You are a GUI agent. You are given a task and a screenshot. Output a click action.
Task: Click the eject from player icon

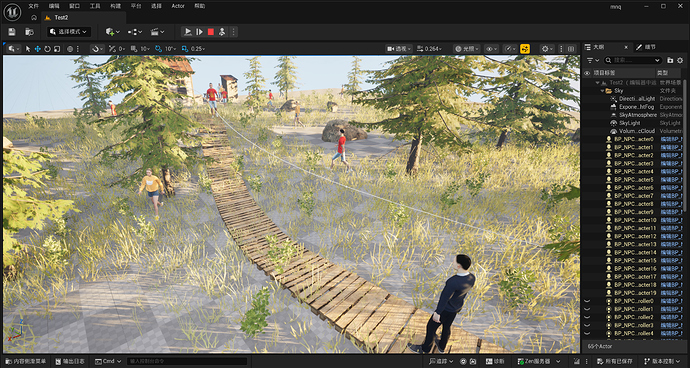pos(222,32)
